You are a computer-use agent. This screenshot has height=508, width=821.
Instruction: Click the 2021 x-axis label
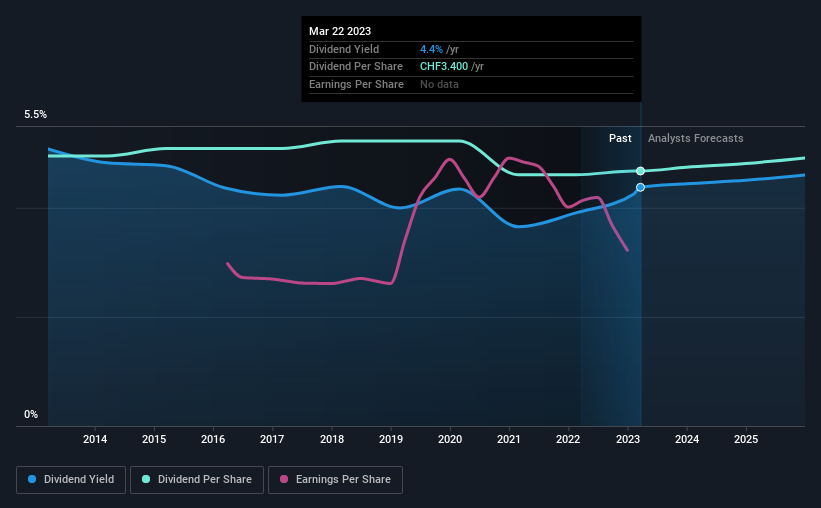(509, 439)
